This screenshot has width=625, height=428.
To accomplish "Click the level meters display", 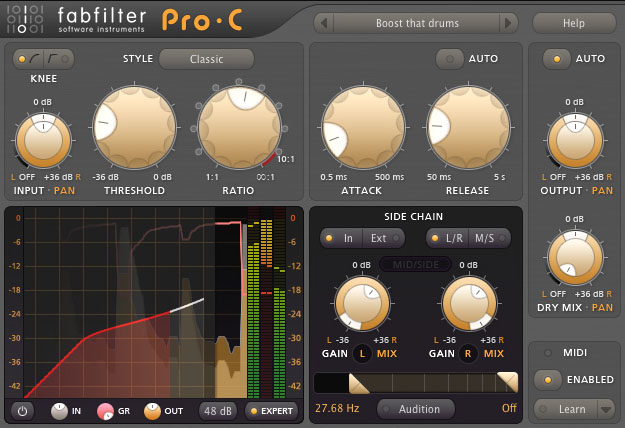I will point(266,302).
